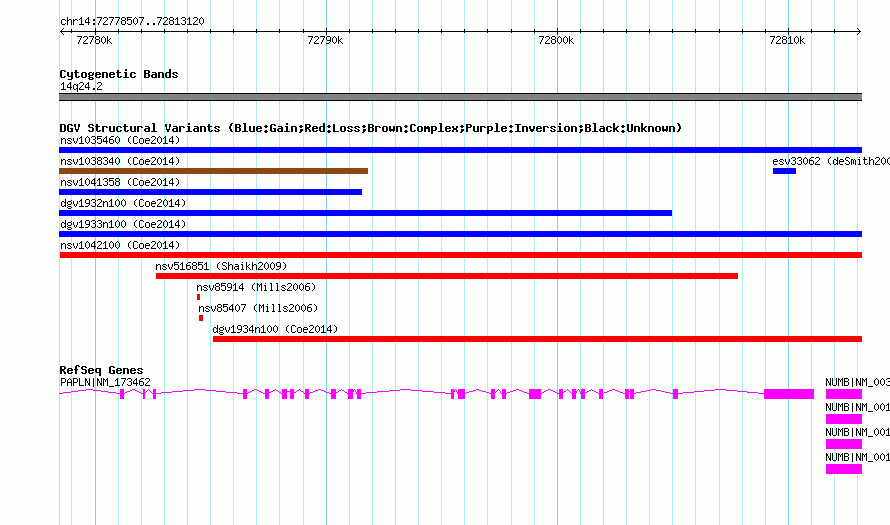Click the RefSeq Genes track title
This screenshot has width=890, height=525.
(x=101, y=370)
